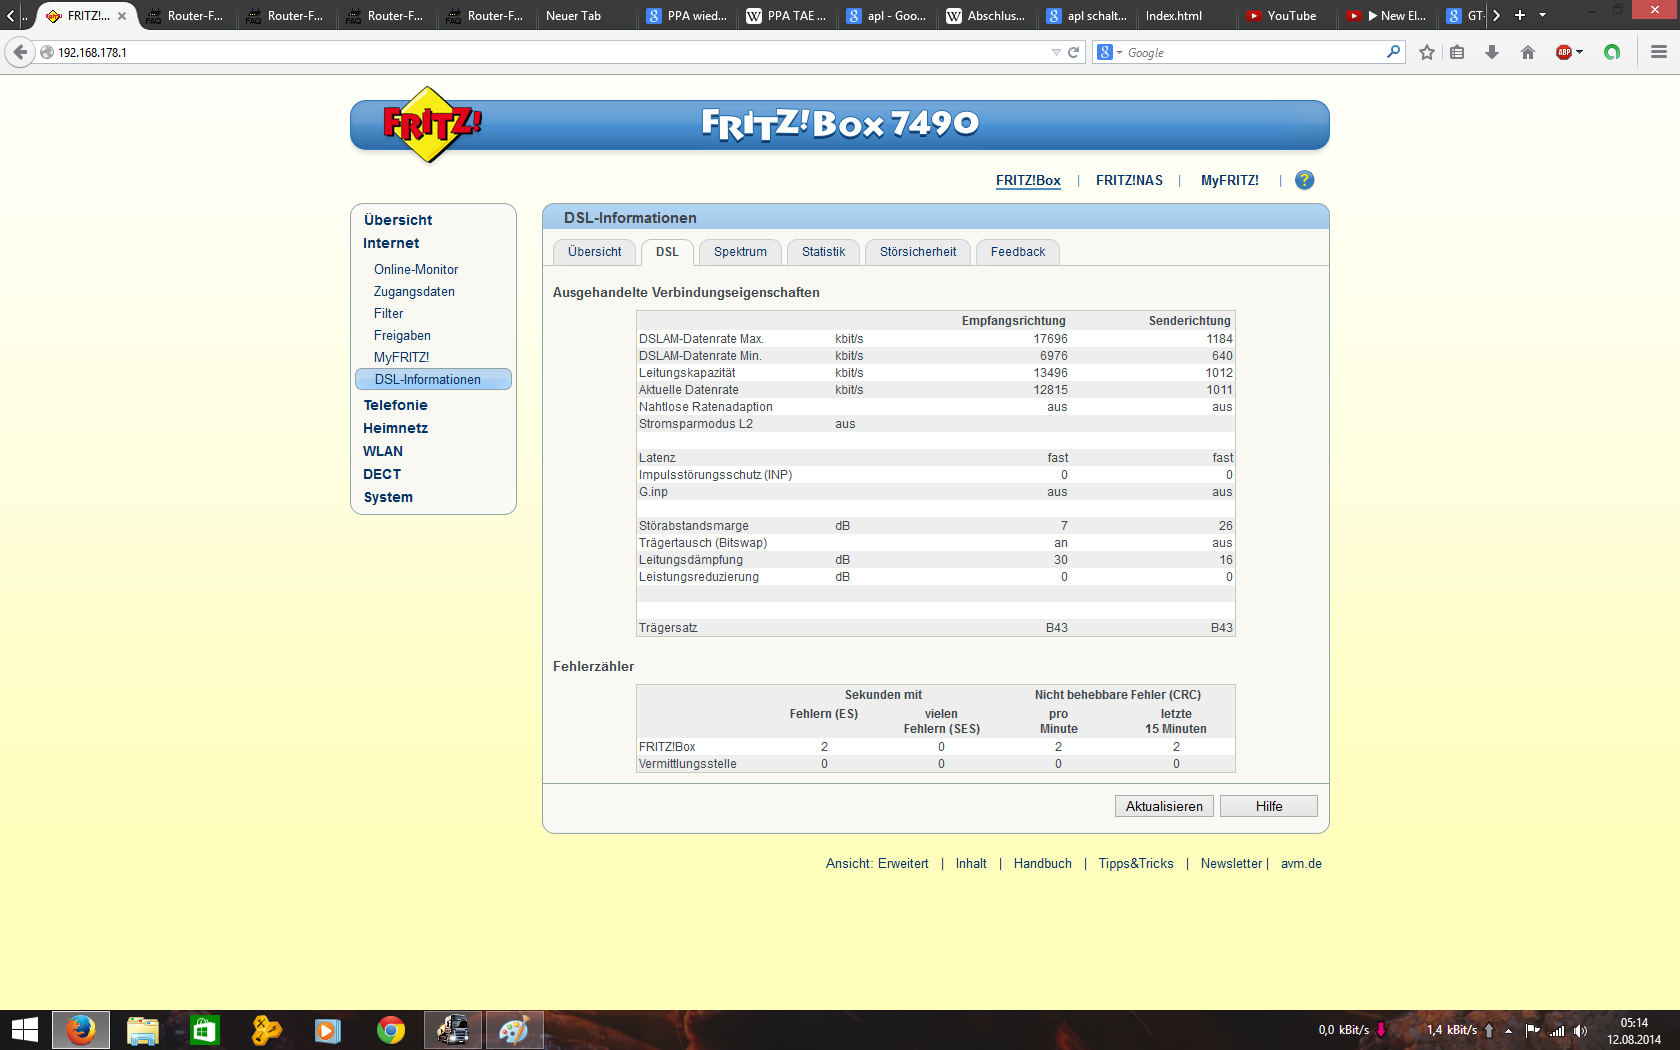1680x1050 pixels.
Task: Switch to the YouTube browser tab
Action: 1286,16
